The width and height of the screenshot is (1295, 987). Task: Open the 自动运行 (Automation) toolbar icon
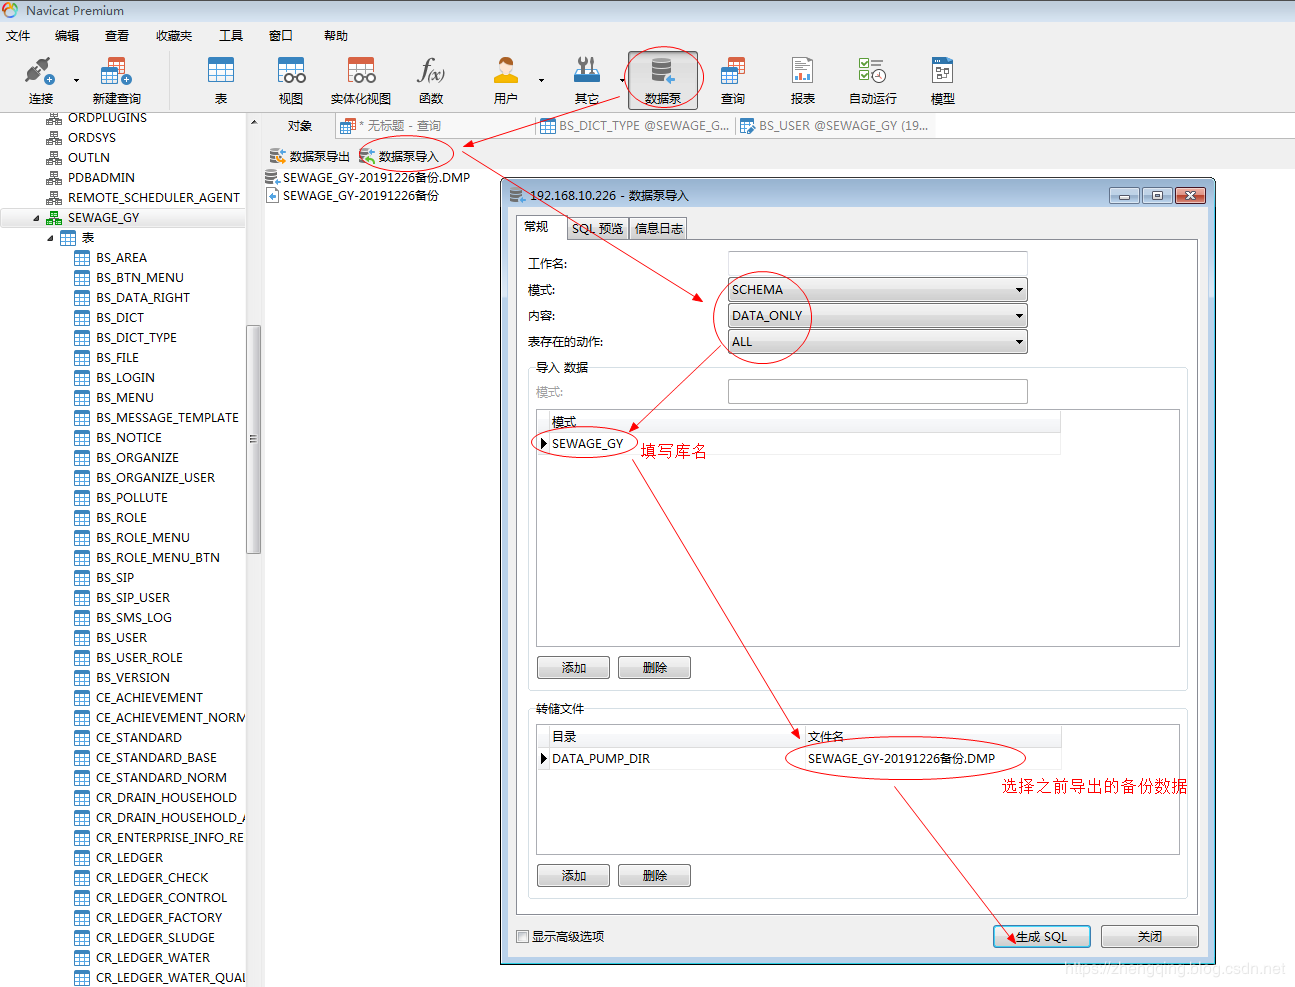[x=872, y=80]
